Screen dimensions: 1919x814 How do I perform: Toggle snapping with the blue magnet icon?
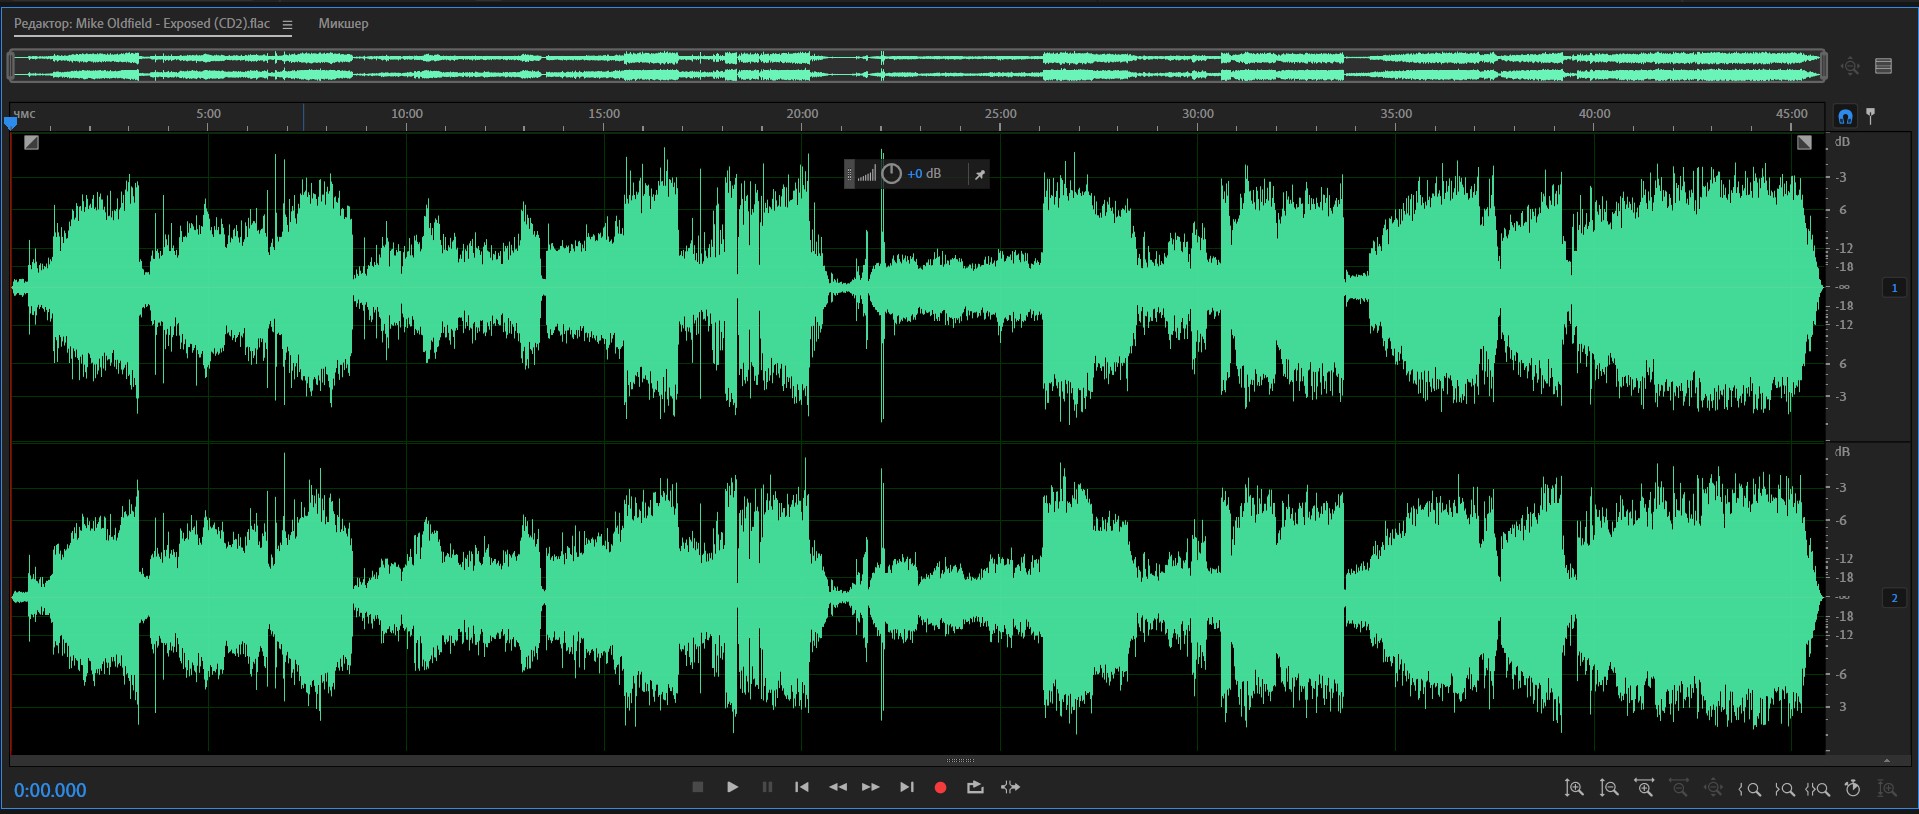pos(1845,116)
